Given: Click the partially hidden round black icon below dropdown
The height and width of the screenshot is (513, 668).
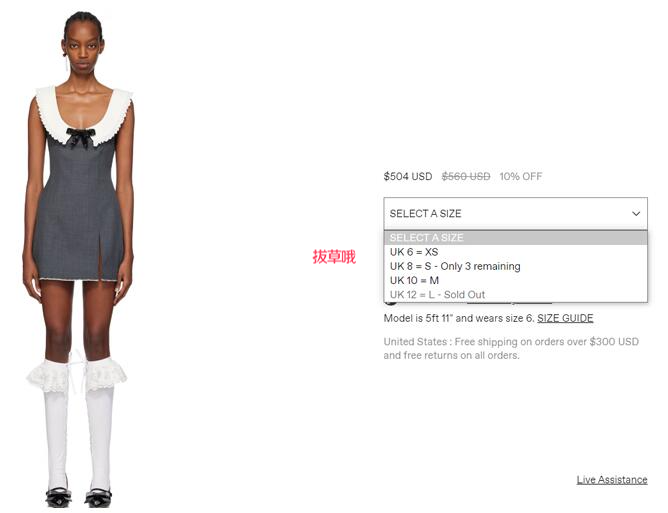Looking at the screenshot, I should (x=390, y=303).
